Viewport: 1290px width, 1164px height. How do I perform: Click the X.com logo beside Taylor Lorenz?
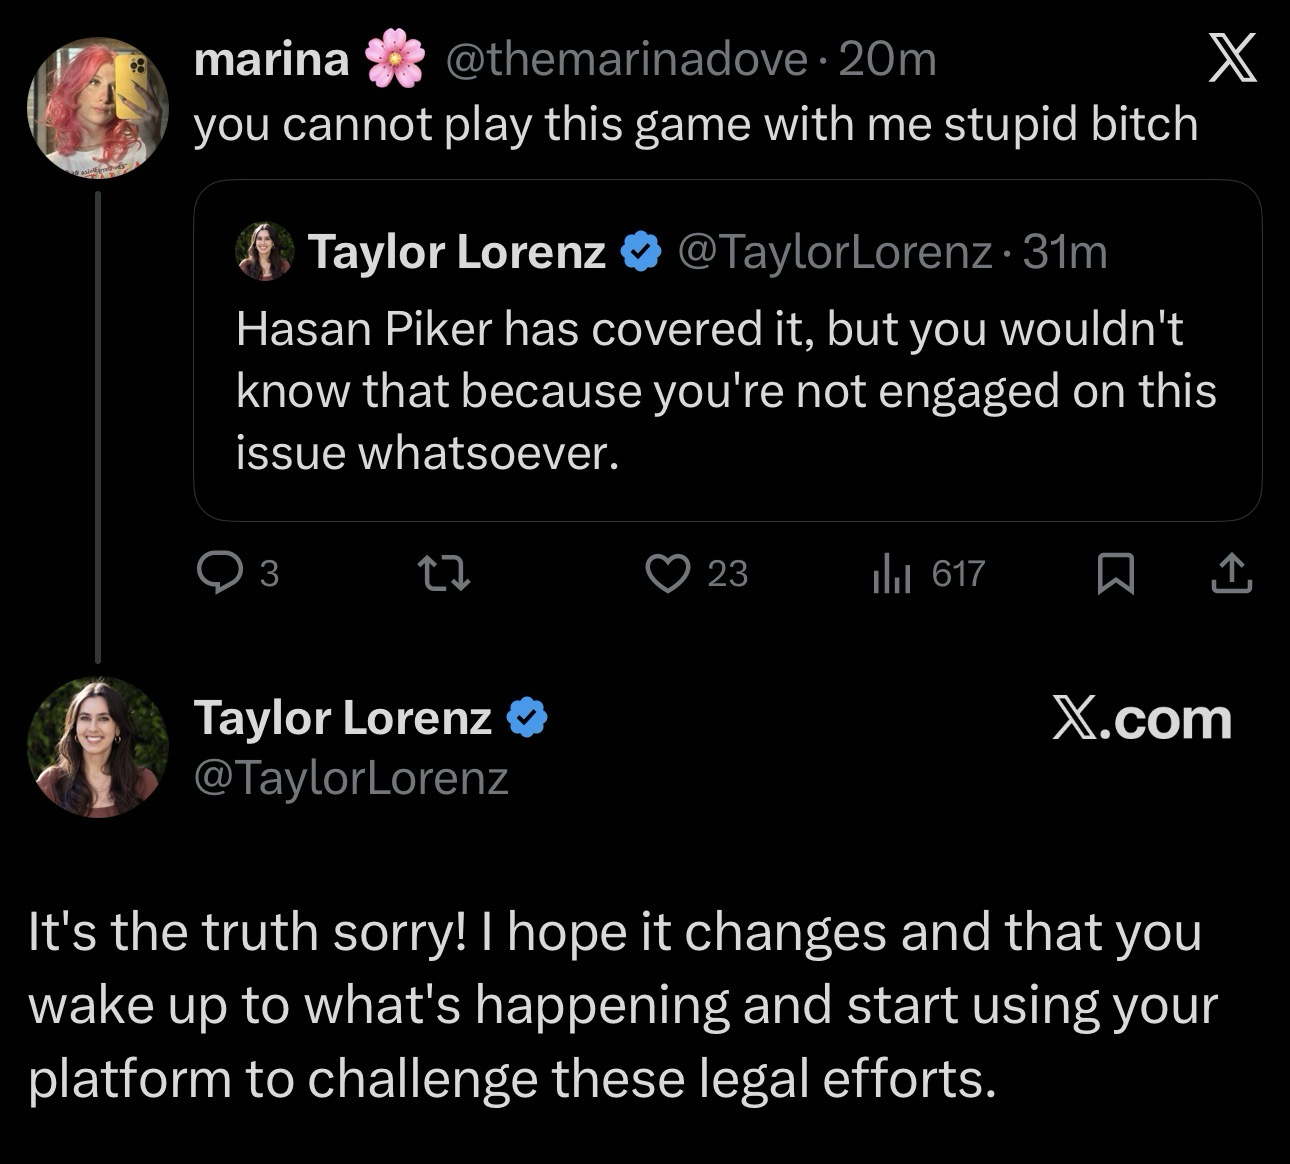coord(1141,719)
